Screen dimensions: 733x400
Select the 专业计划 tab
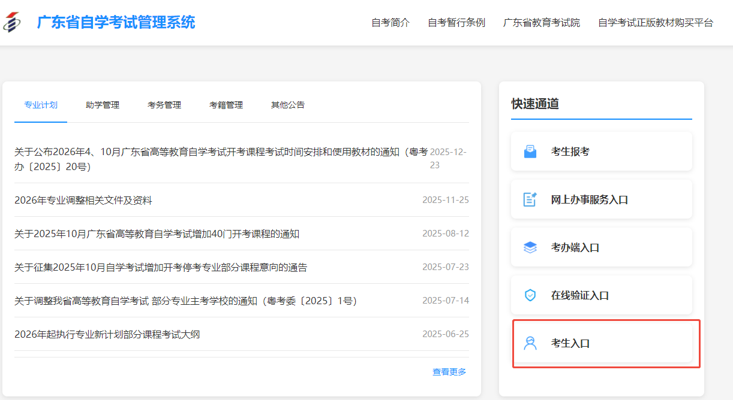pyautogui.click(x=41, y=105)
